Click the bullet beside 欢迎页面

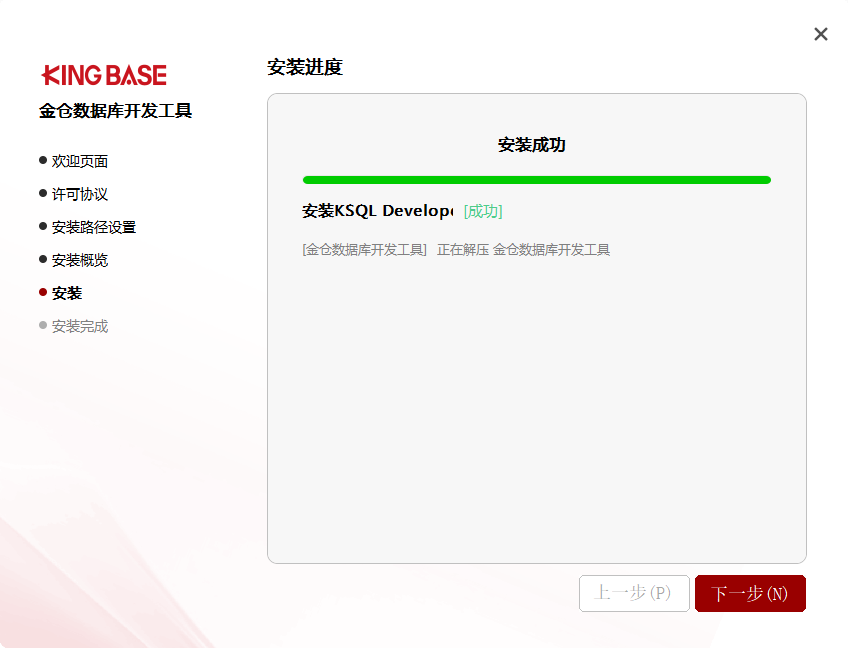tap(43, 160)
